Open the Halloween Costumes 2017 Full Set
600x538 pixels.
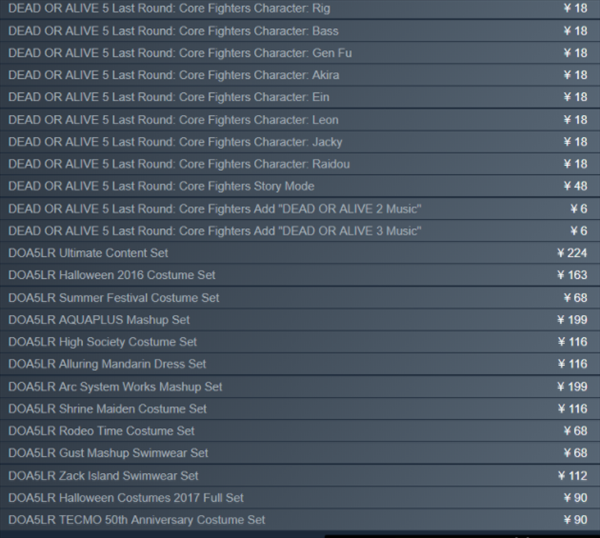click(300, 498)
